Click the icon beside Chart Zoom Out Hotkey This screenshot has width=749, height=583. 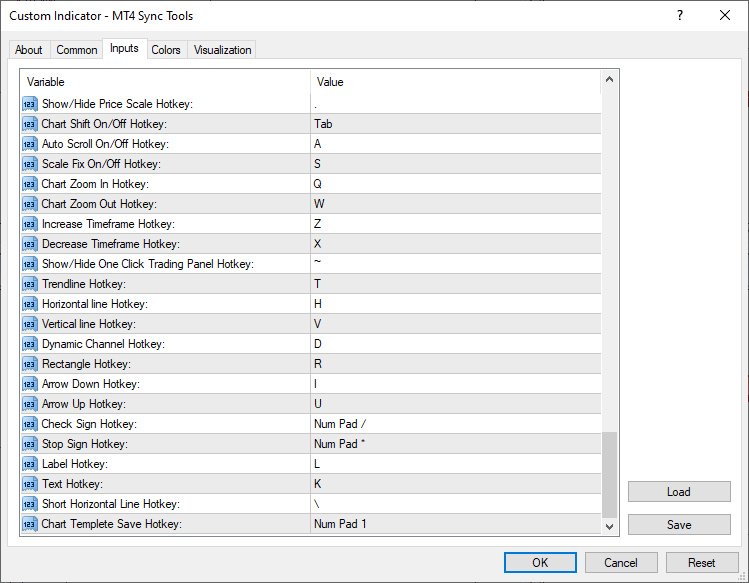(x=30, y=205)
